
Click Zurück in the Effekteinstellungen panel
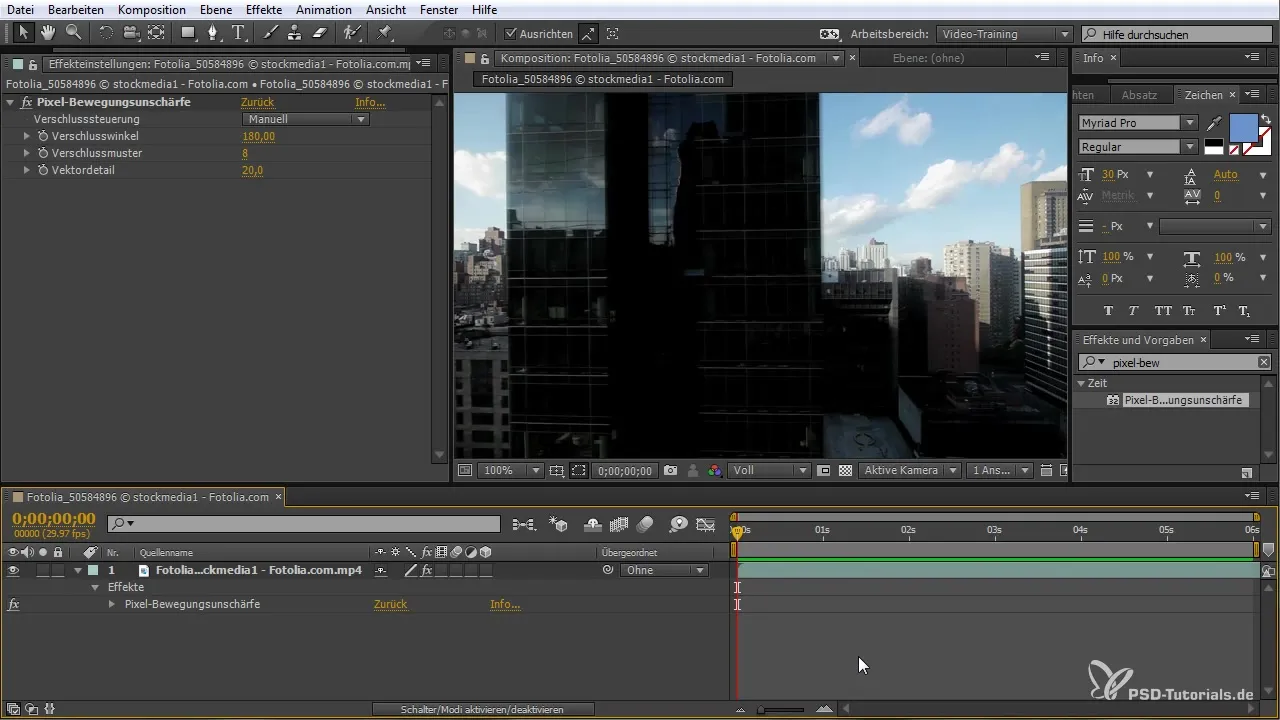pyautogui.click(x=257, y=102)
